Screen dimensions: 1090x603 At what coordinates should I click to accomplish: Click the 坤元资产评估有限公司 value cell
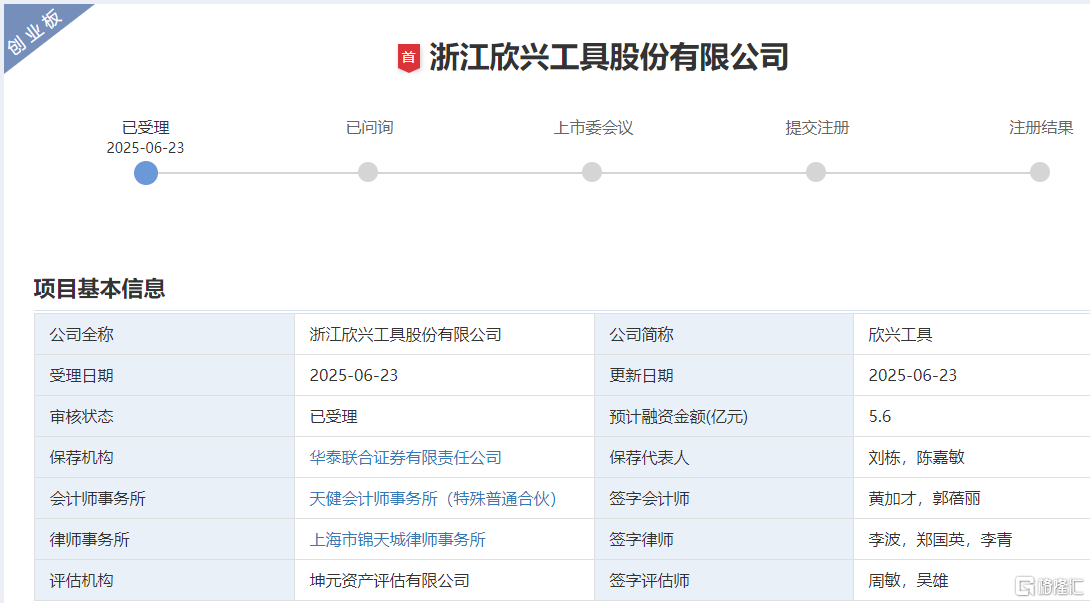(444, 581)
